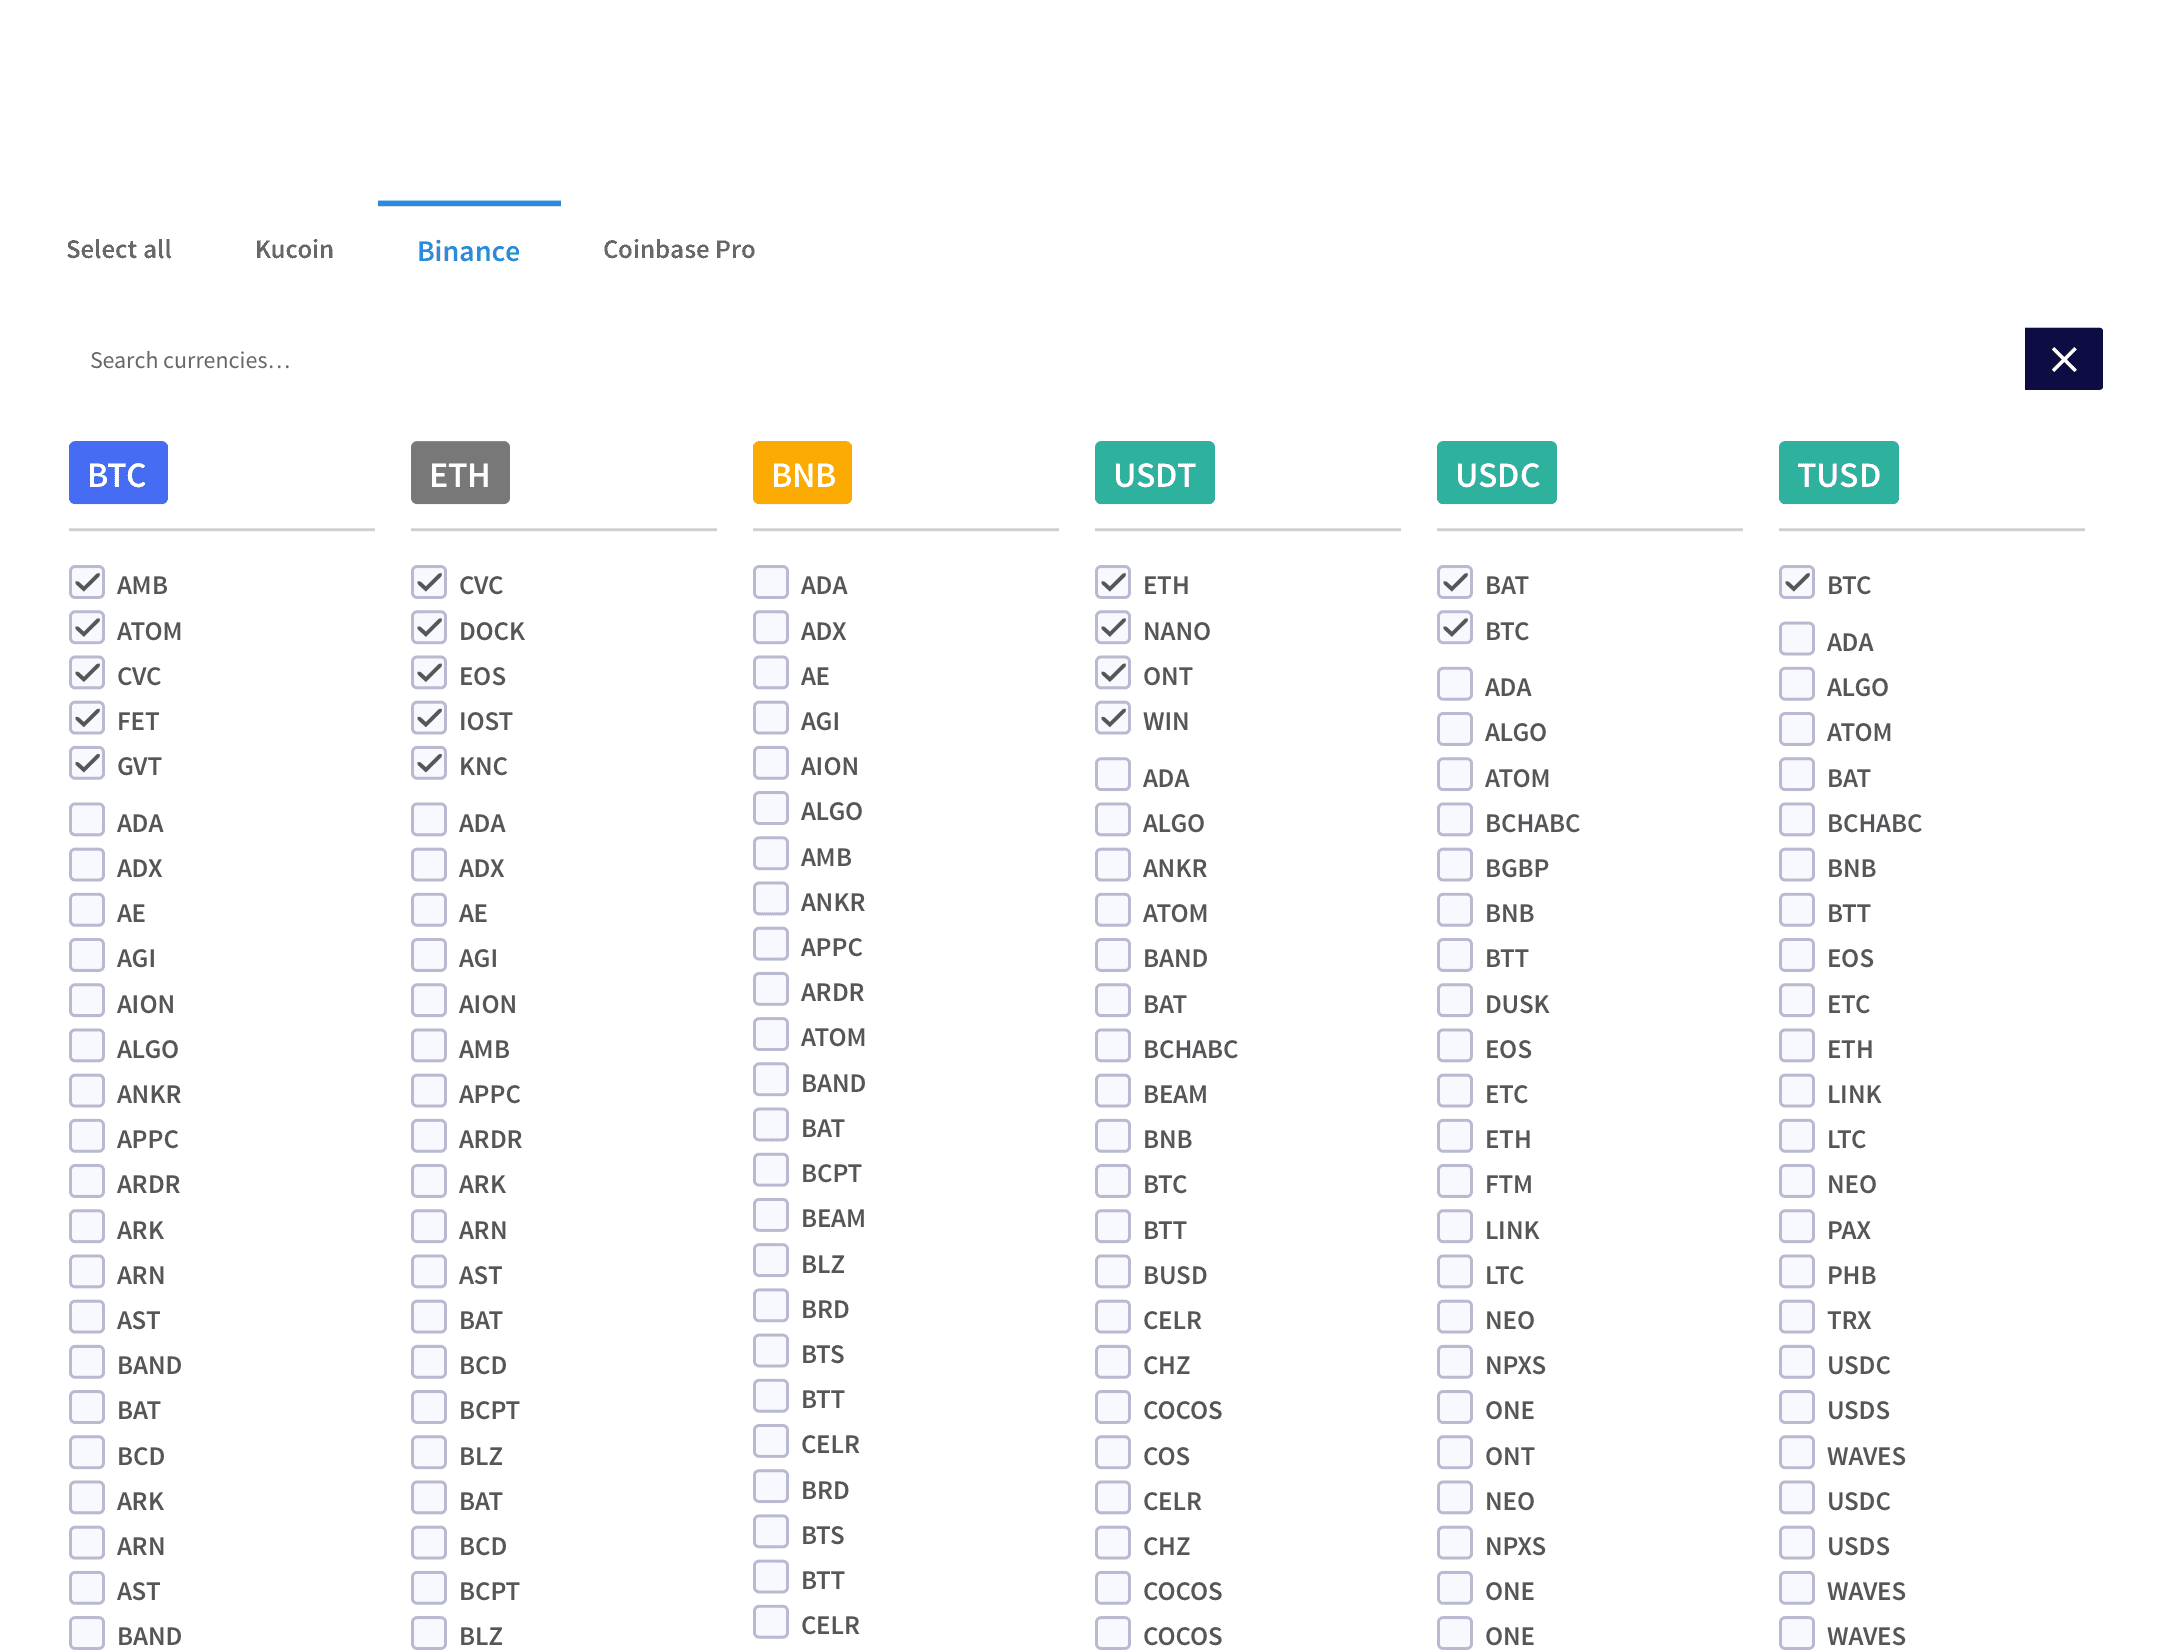Check ARDR in the BTC column

tap(87, 1181)
